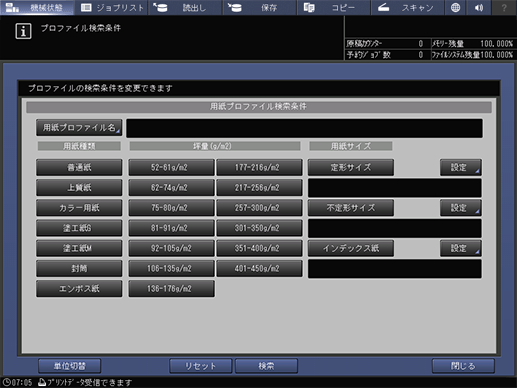The width and height of the screenshot is (517, 388).
Task: Choose weight 177-216g/m2
Action: 259,167
